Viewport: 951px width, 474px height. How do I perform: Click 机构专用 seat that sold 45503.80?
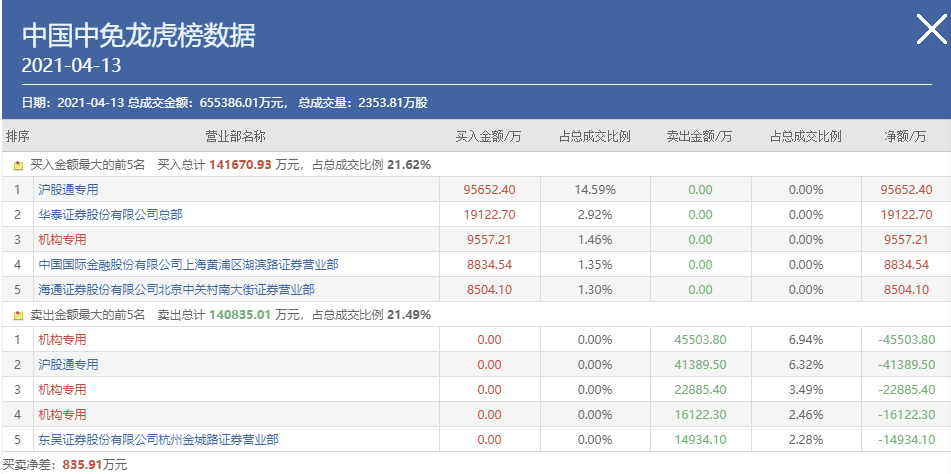(62, 340)
